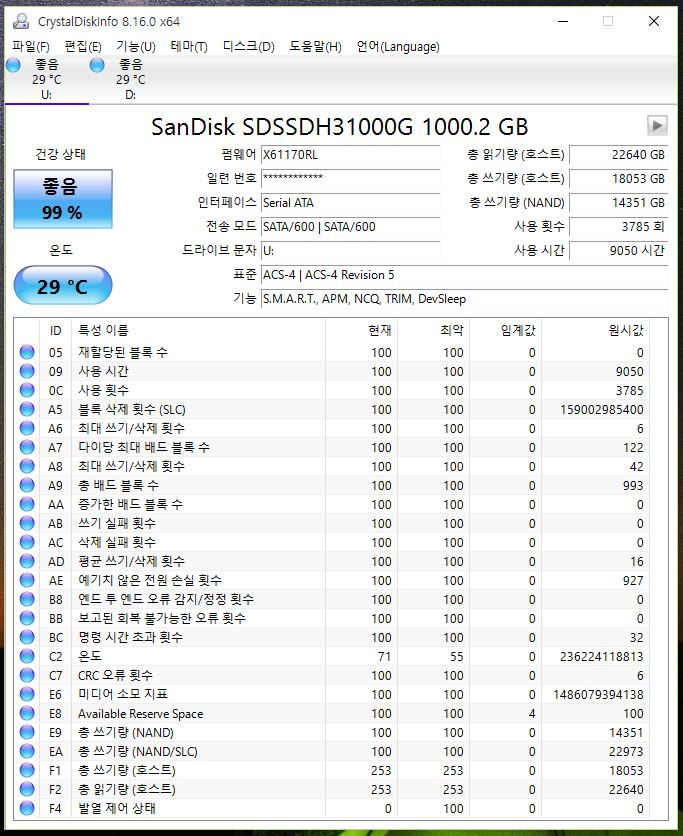Click the status orb for ID A6
The width and height of the screenshot is (683, 836).
(27, 428)
